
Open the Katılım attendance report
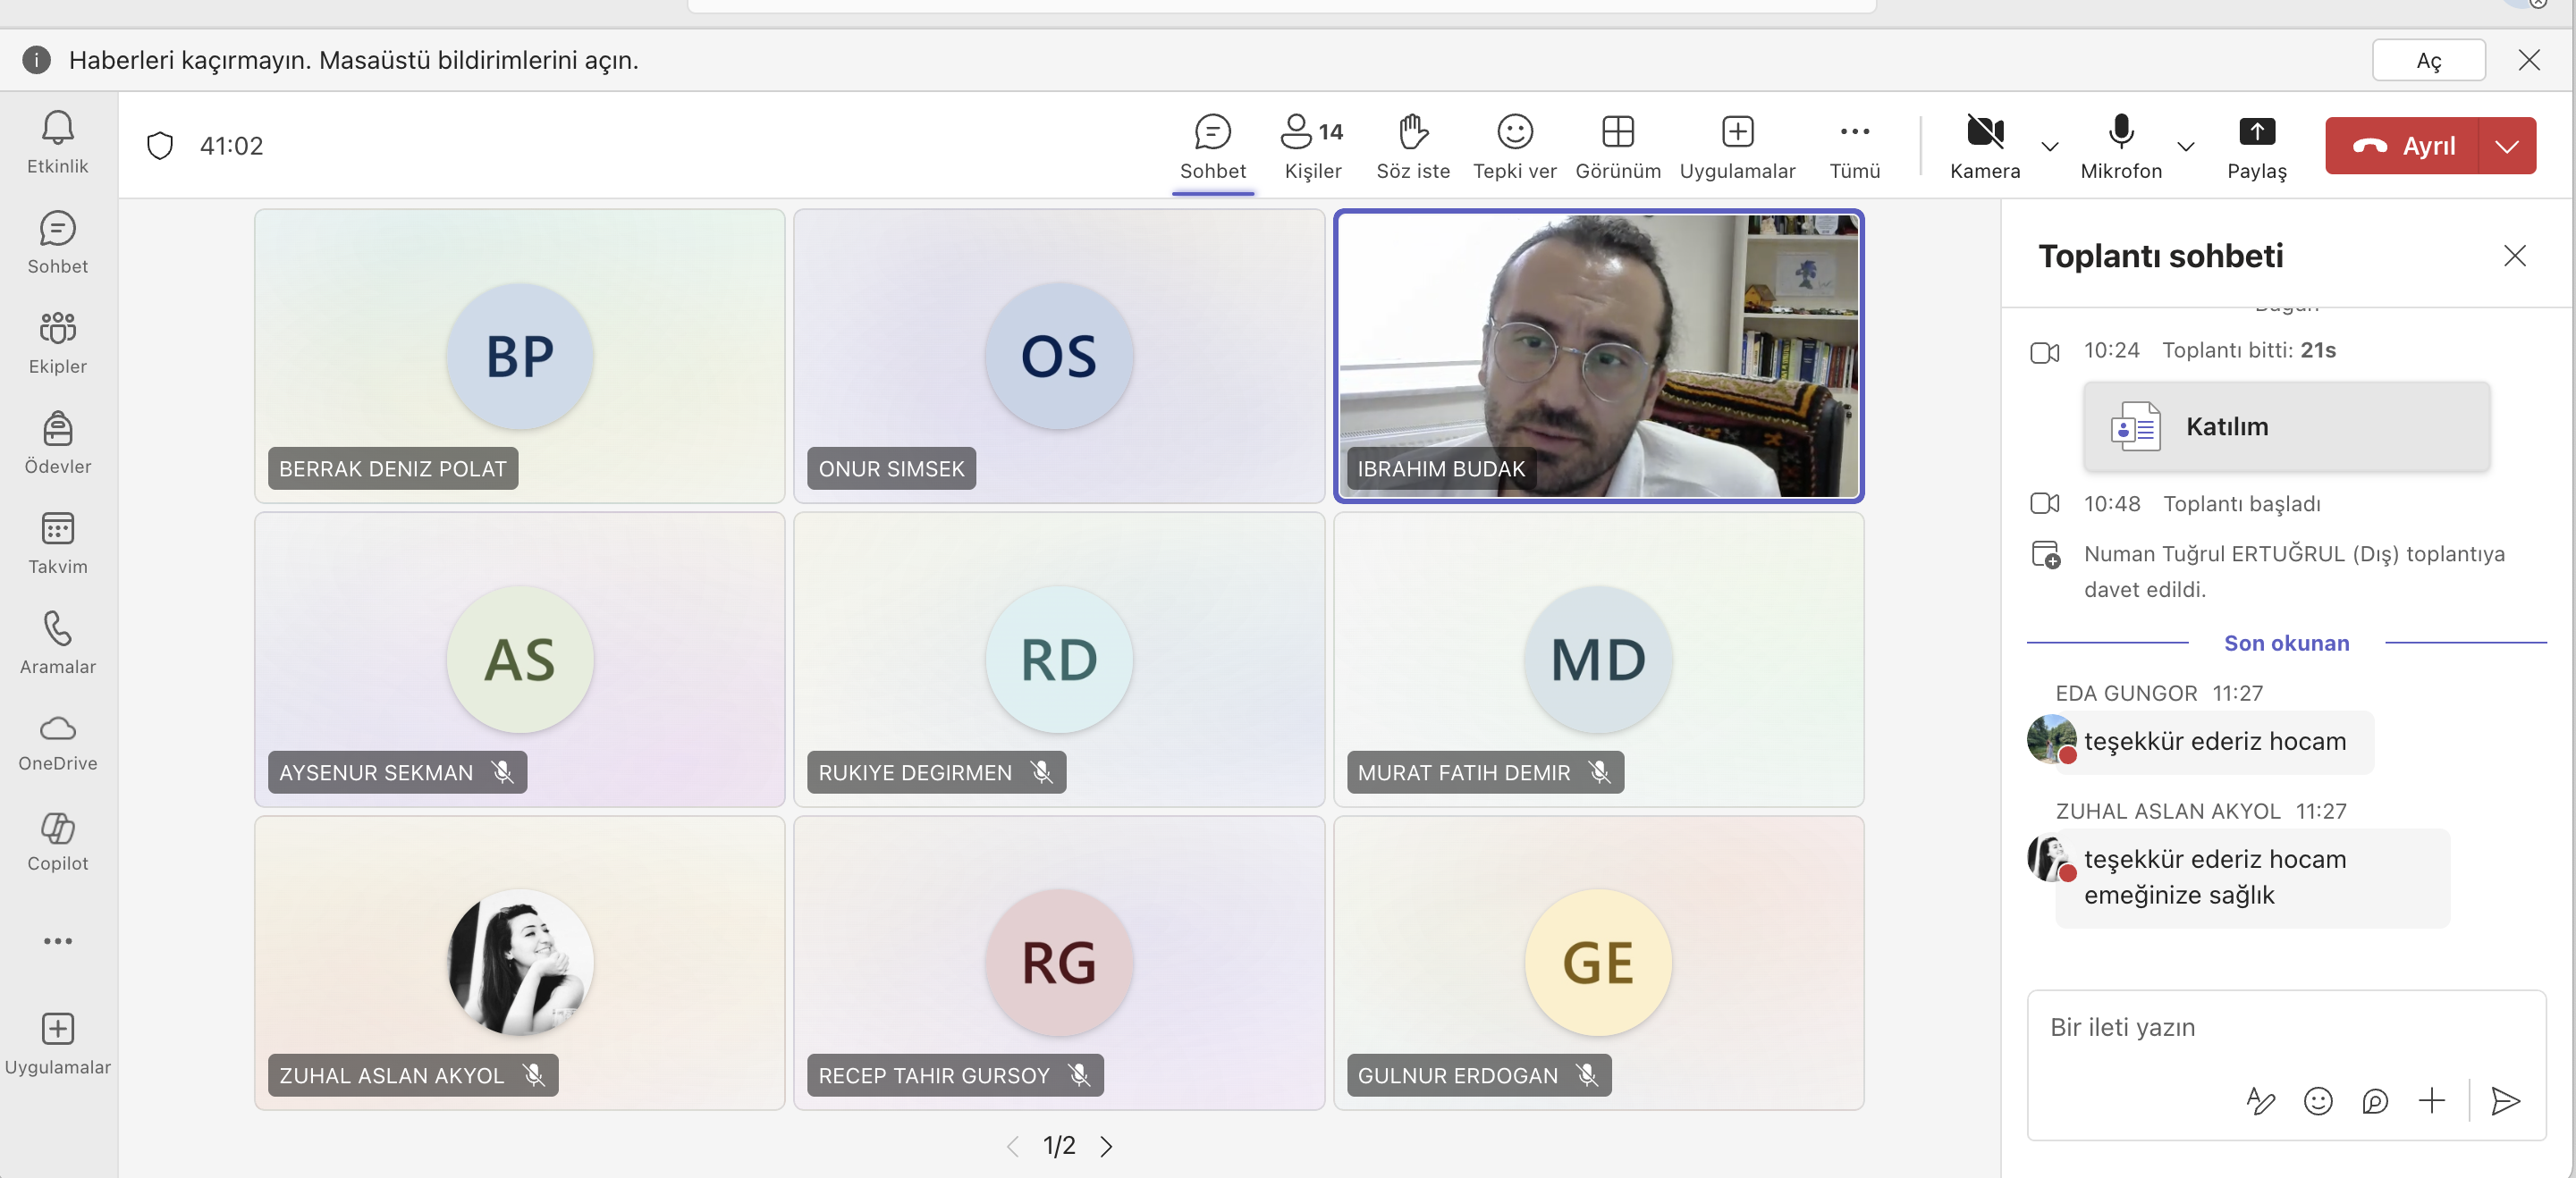2286,426
